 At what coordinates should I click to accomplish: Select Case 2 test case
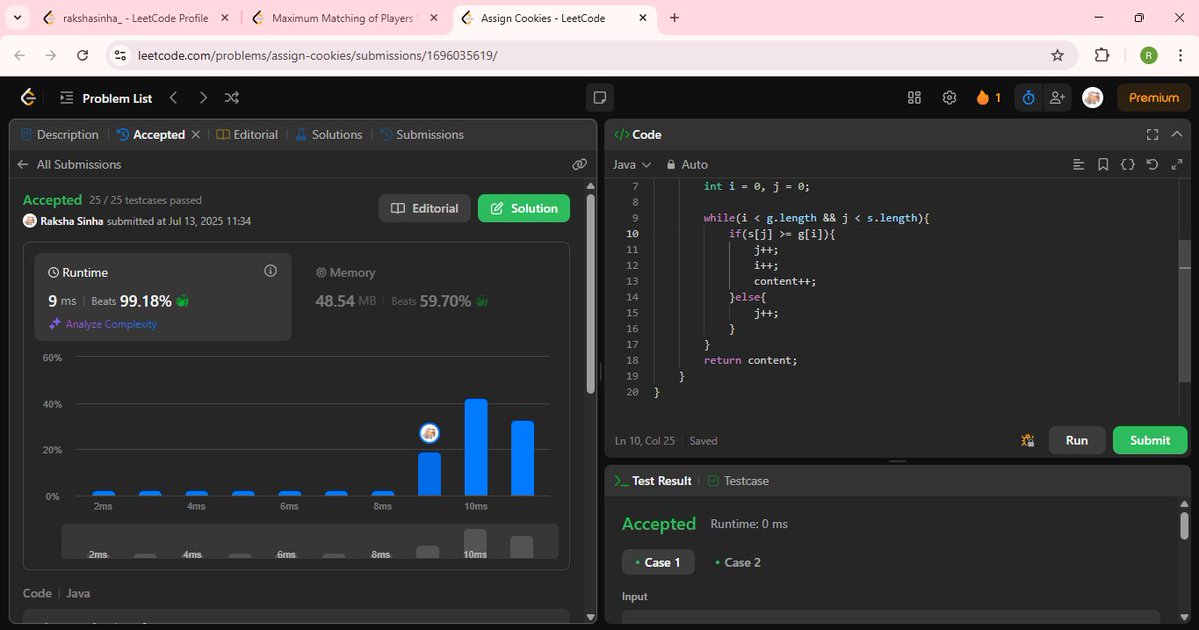point(738,562)
